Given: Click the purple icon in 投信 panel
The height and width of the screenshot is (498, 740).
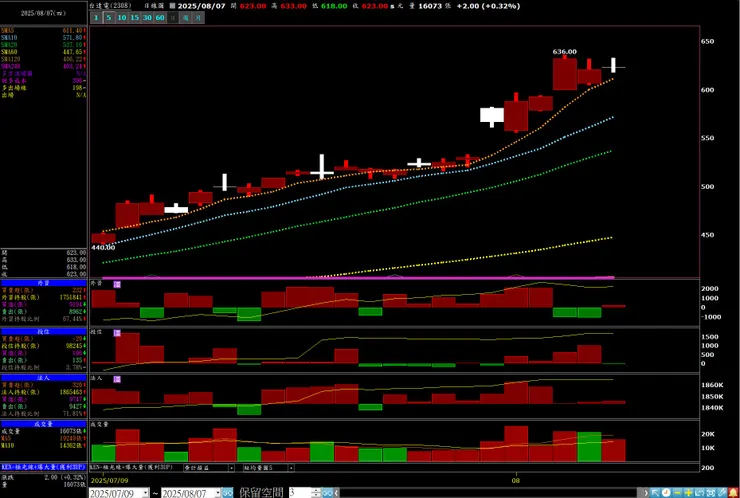Looking at the screenshot, I should point(117,333).
